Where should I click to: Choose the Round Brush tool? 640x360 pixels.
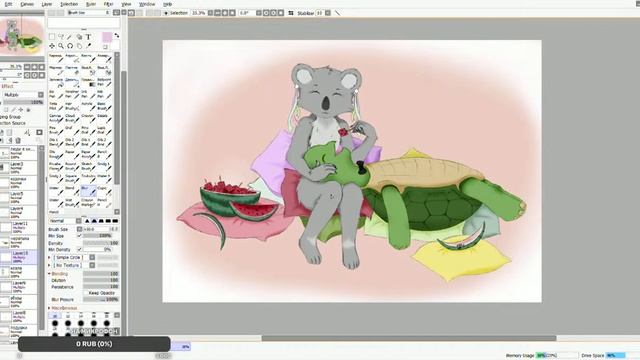[73, 166]
